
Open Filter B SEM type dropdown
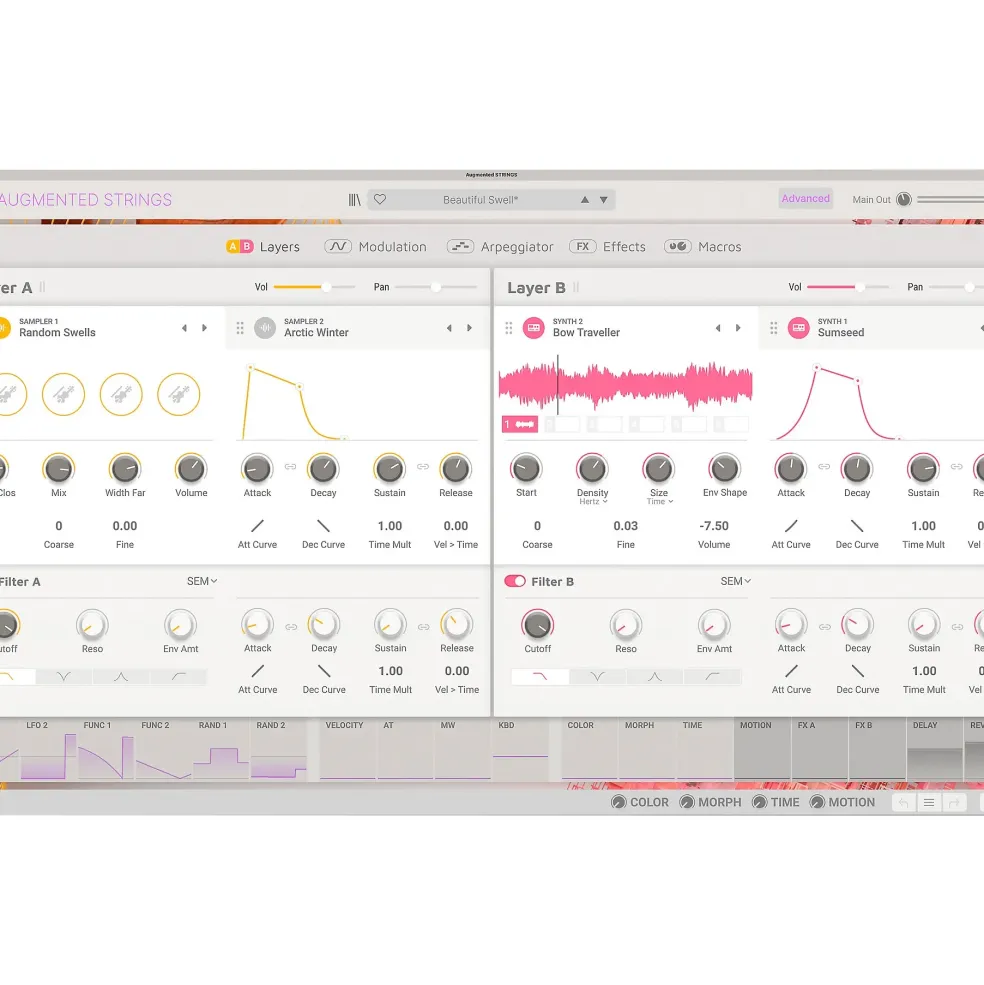[735, 581]
